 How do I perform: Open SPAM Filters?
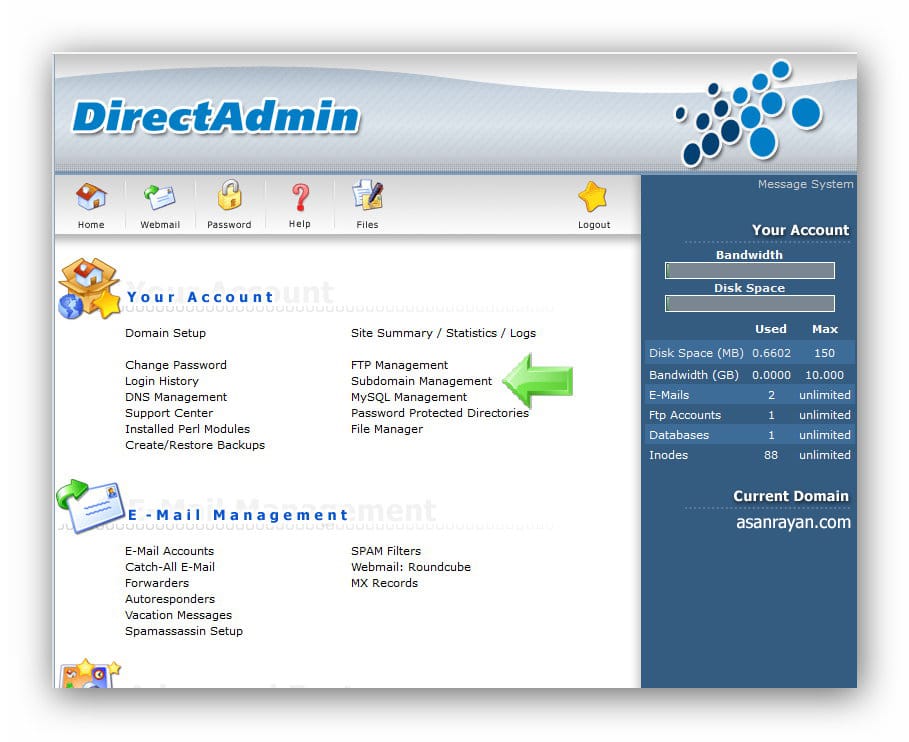pos(386,551)
